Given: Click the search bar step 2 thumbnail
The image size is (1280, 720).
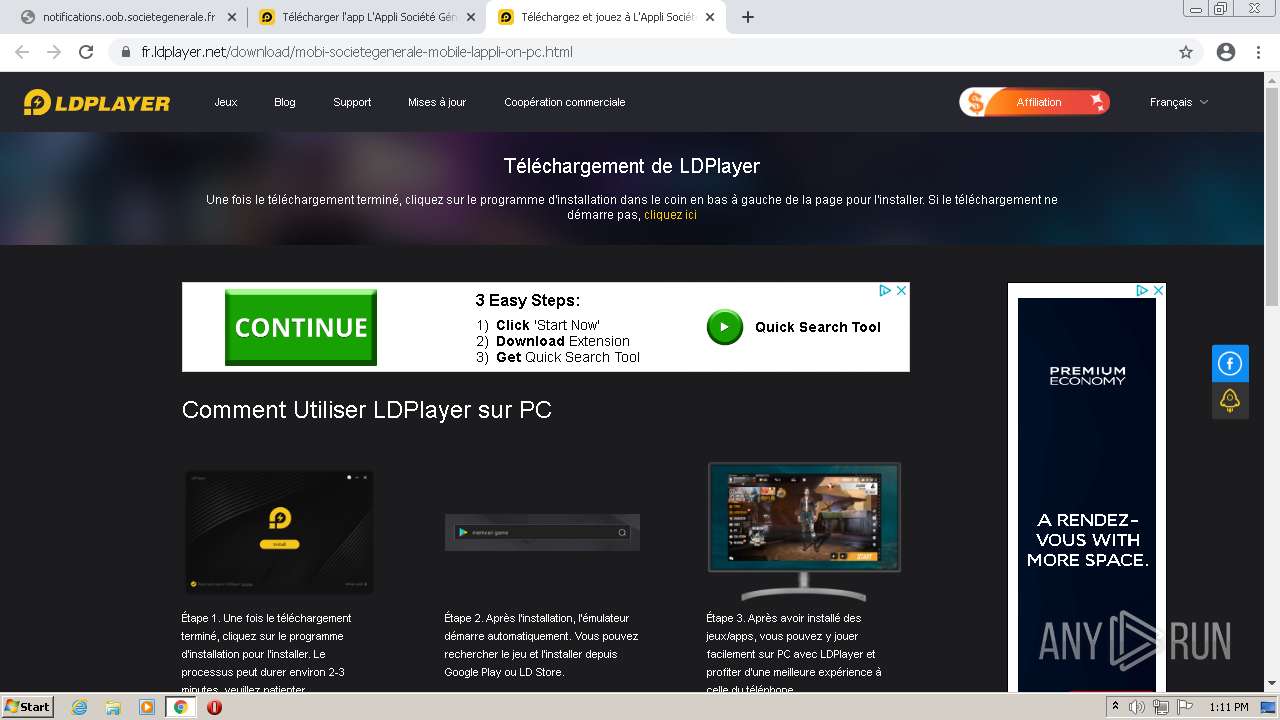Looking at the screenshot, I should pos(542,532).
